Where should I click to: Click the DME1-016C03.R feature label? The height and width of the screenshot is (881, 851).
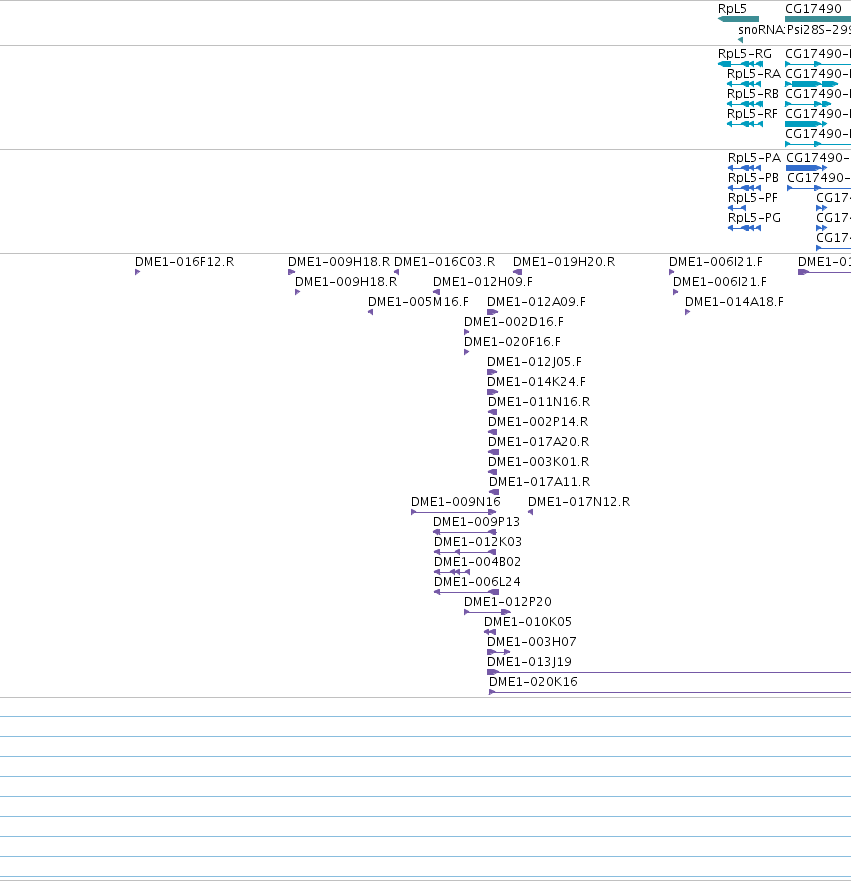(x=444, y=262)
